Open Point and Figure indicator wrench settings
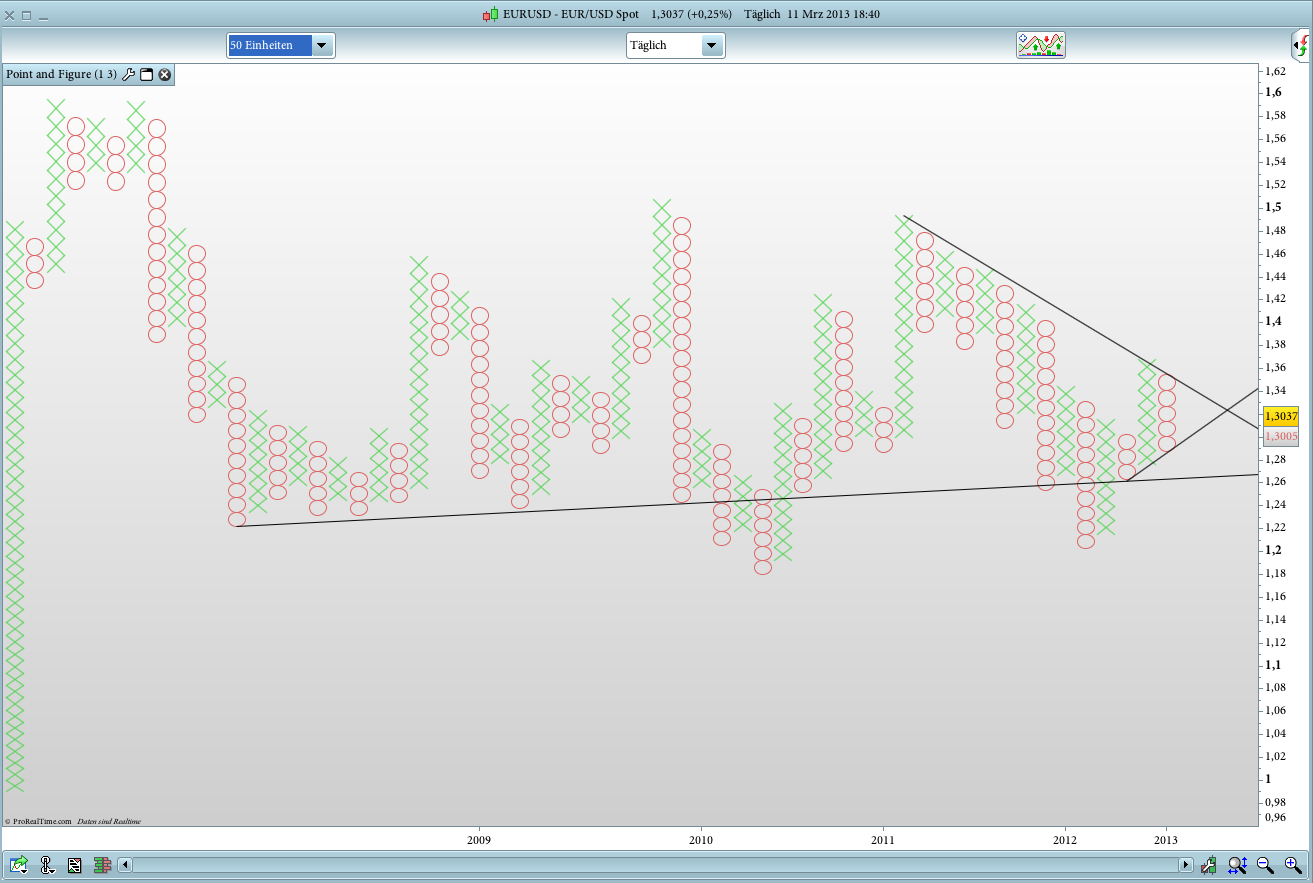1313x883 pixels. click(x=128, y=74)
